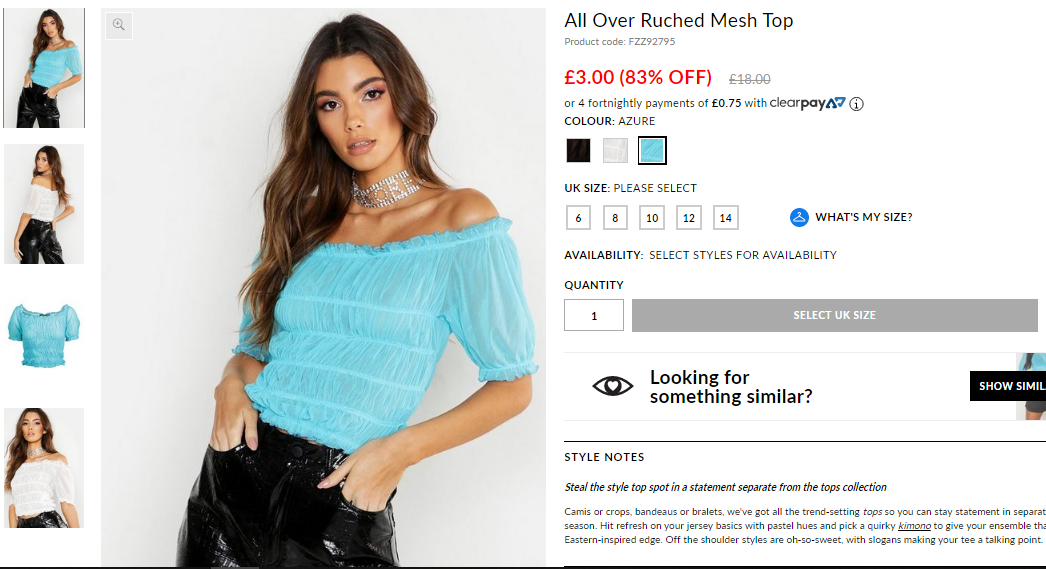Select UK size 6
This screenshot has width=1046, height=569.
point(578,217)
